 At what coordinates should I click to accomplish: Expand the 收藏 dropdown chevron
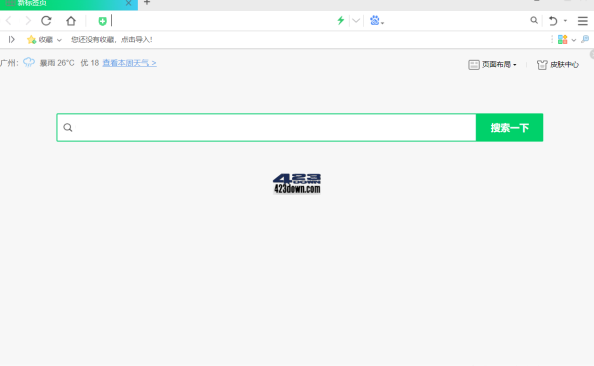(x=59, y=40)
